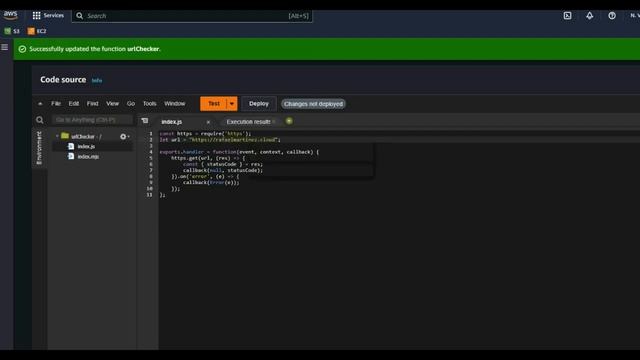640x360 pixels.
Task: Click the Changes not deployed badge
Action: [313, 104]
